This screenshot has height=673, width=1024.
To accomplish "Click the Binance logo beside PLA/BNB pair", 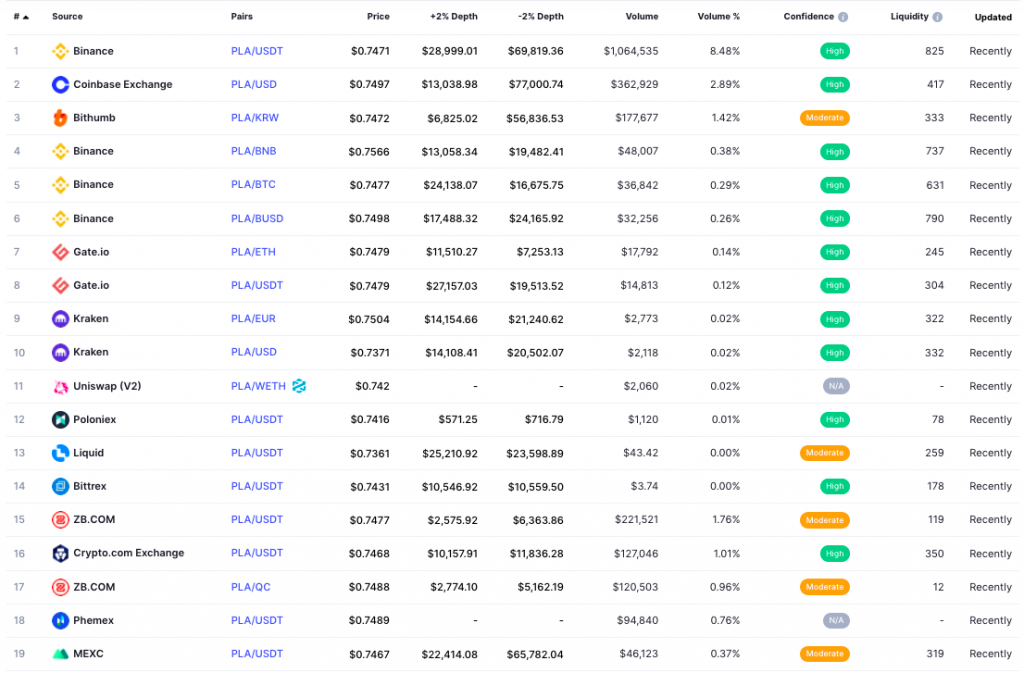I will click(60, 151).
